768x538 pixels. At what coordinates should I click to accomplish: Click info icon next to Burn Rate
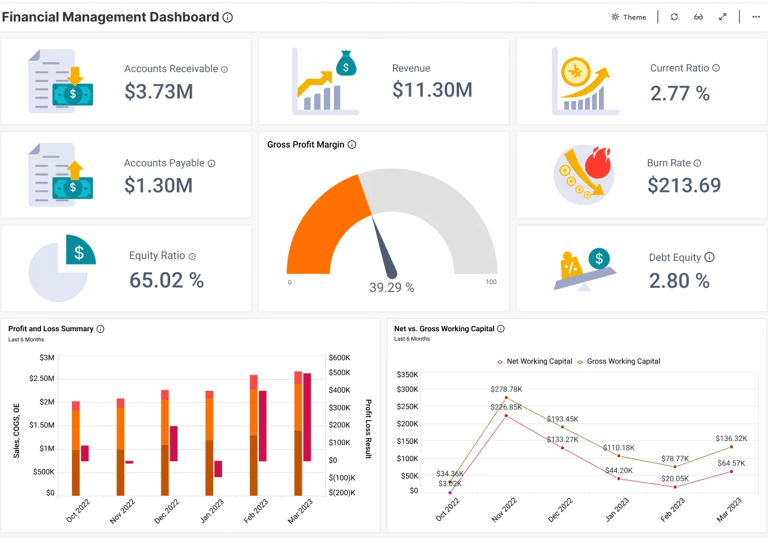[697, 163]
